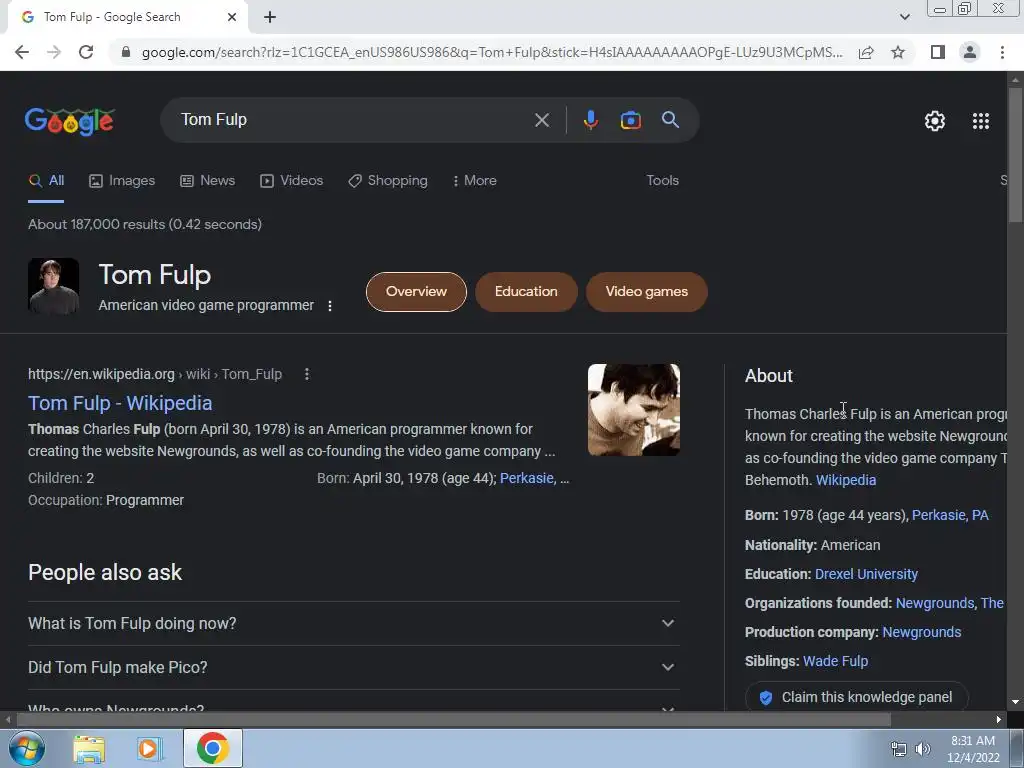
Task: Click the Google holiday logo
Action: (70, 121)
